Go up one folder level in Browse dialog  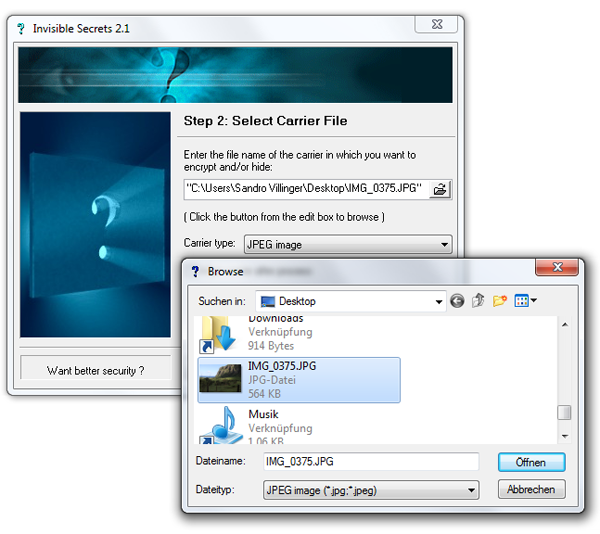(x=478, y=301)
